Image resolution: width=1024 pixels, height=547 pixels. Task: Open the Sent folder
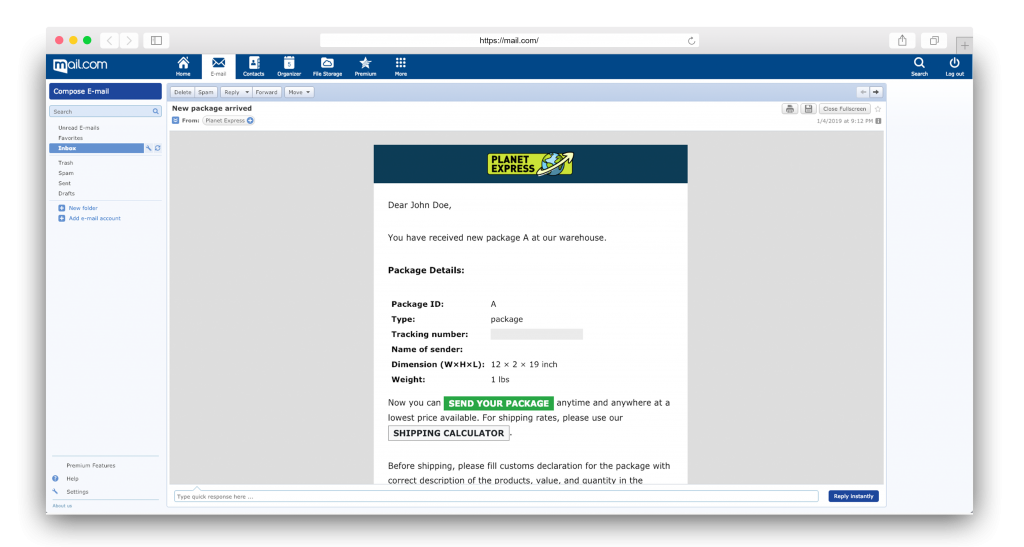tap(65, 183)
